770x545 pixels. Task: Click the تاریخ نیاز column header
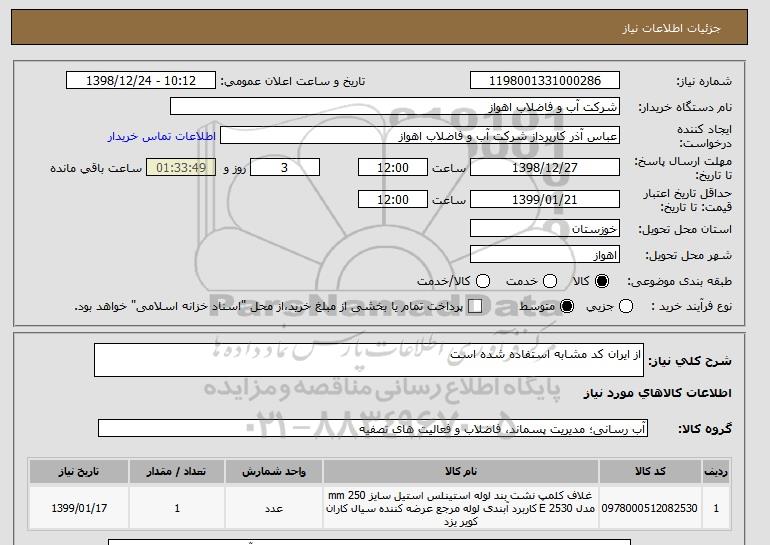click(x=79, y=471)
